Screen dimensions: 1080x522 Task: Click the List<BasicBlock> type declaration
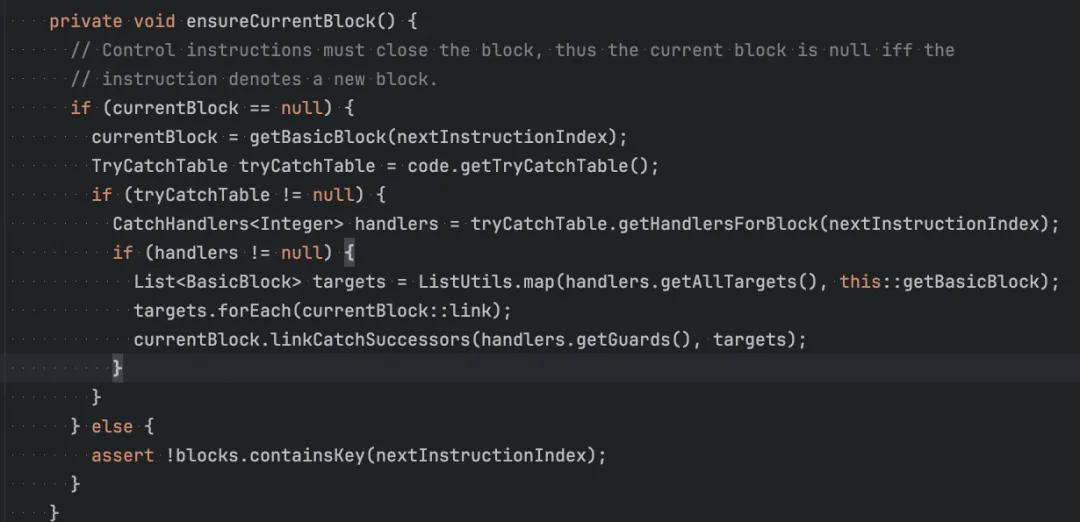coord(217,282)
